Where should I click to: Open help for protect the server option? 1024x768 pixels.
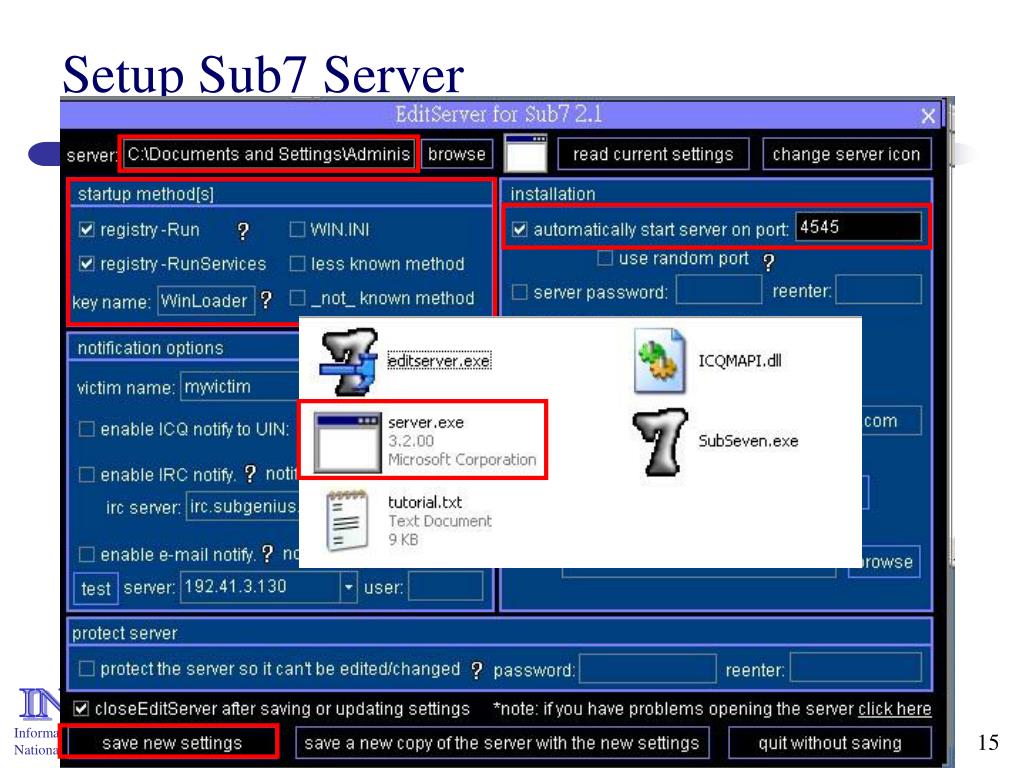coord(477,669)
